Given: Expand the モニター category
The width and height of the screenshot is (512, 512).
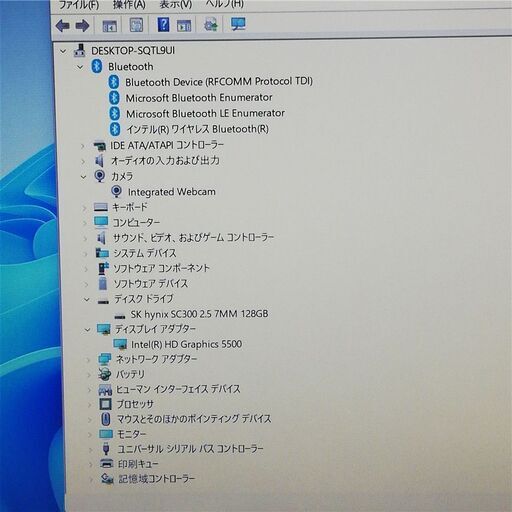Looking at the screenshot, I should pyautogui.click(x=90, y=435).
